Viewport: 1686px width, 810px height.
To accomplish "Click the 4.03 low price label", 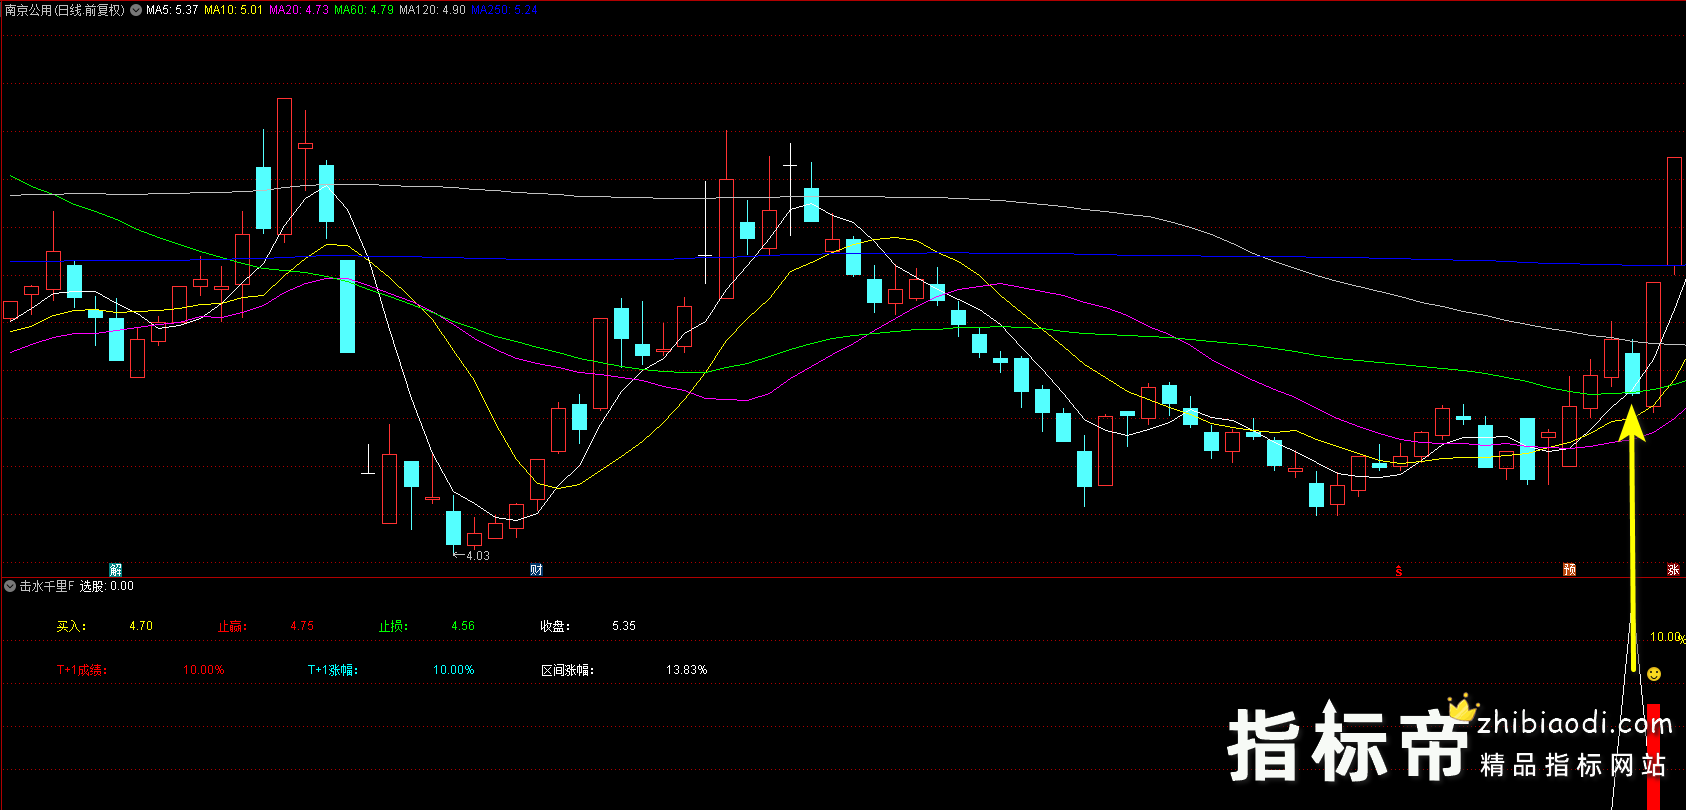I will 478,556.
